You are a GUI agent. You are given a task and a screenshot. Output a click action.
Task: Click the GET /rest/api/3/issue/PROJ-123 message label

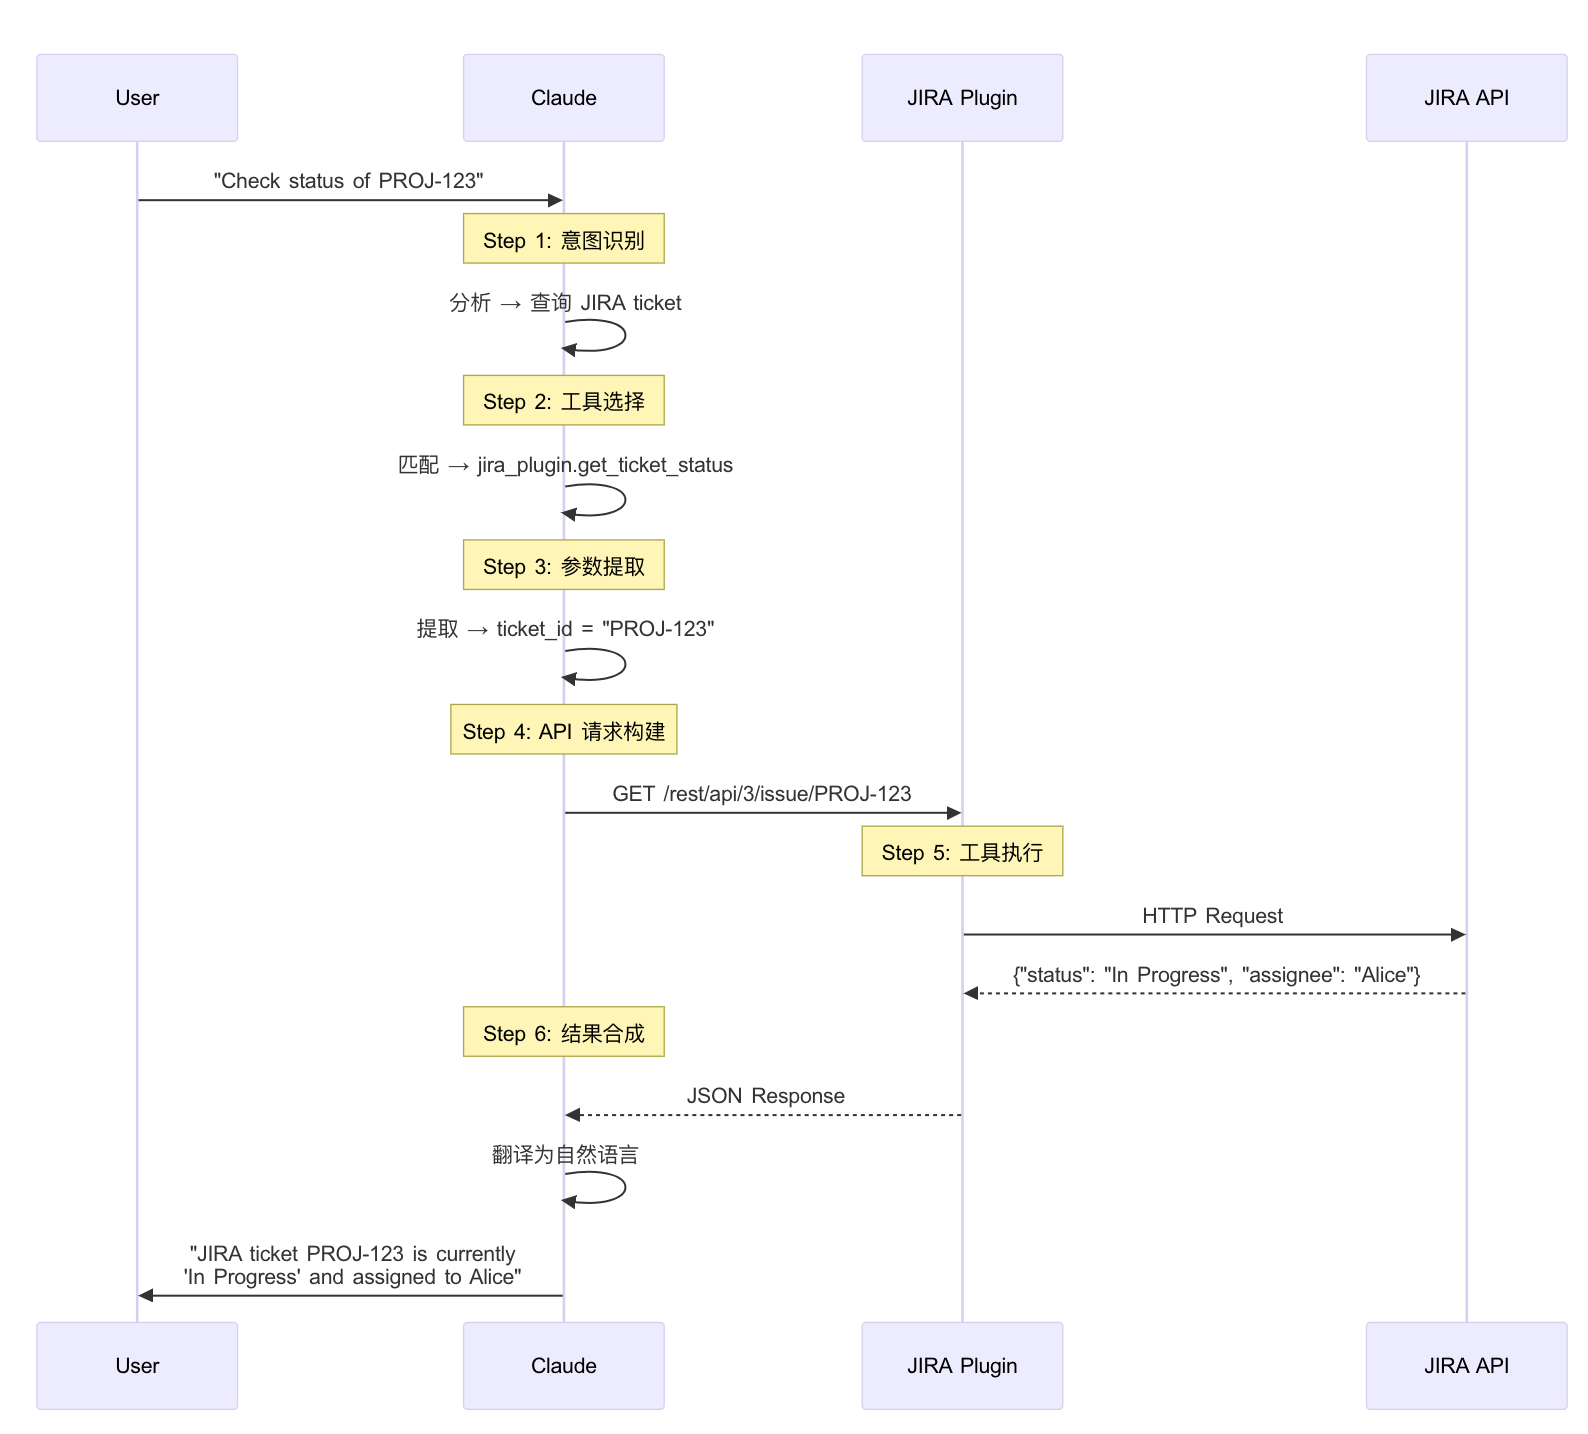(761, 794)
